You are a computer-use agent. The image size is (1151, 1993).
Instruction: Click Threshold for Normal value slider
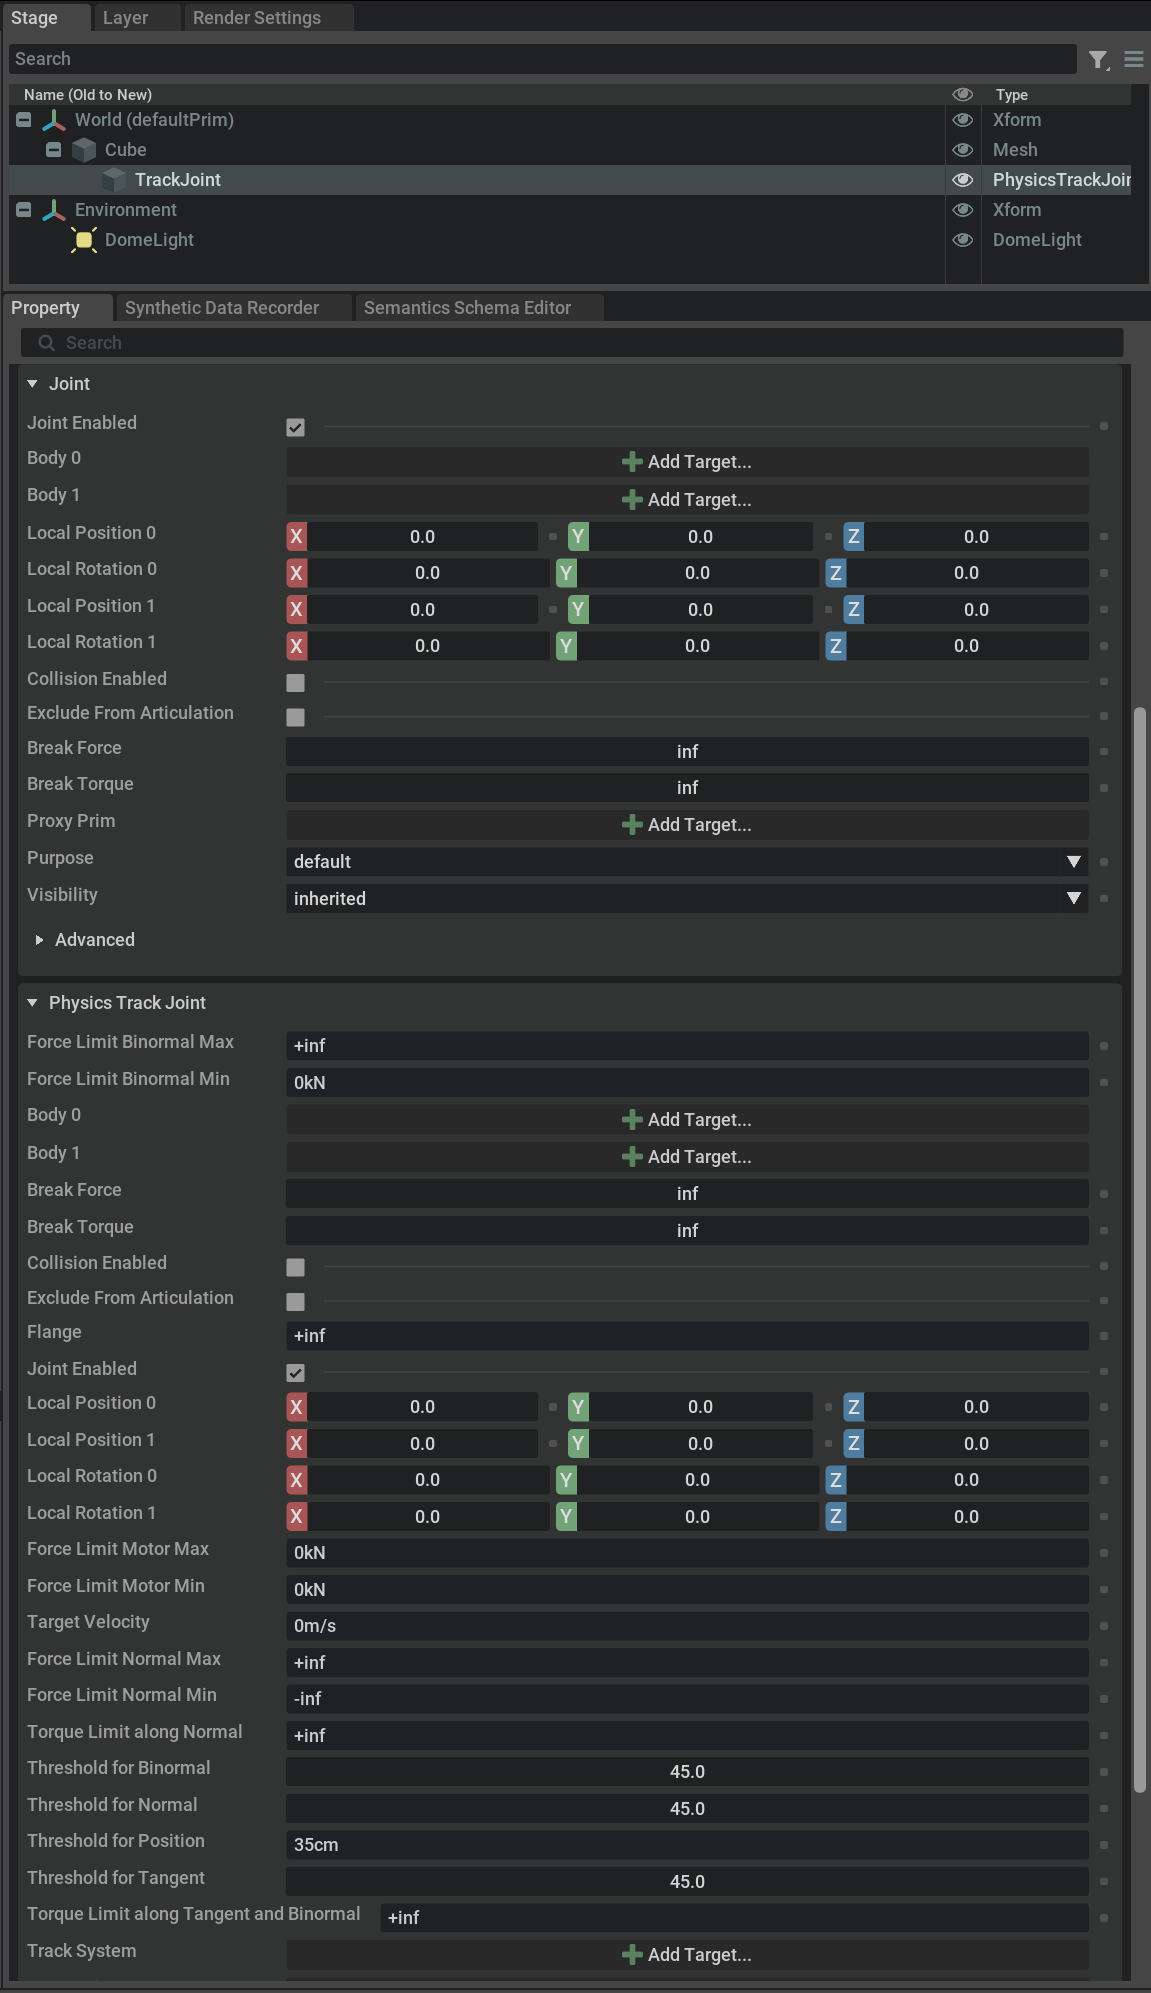[687, 1809]
